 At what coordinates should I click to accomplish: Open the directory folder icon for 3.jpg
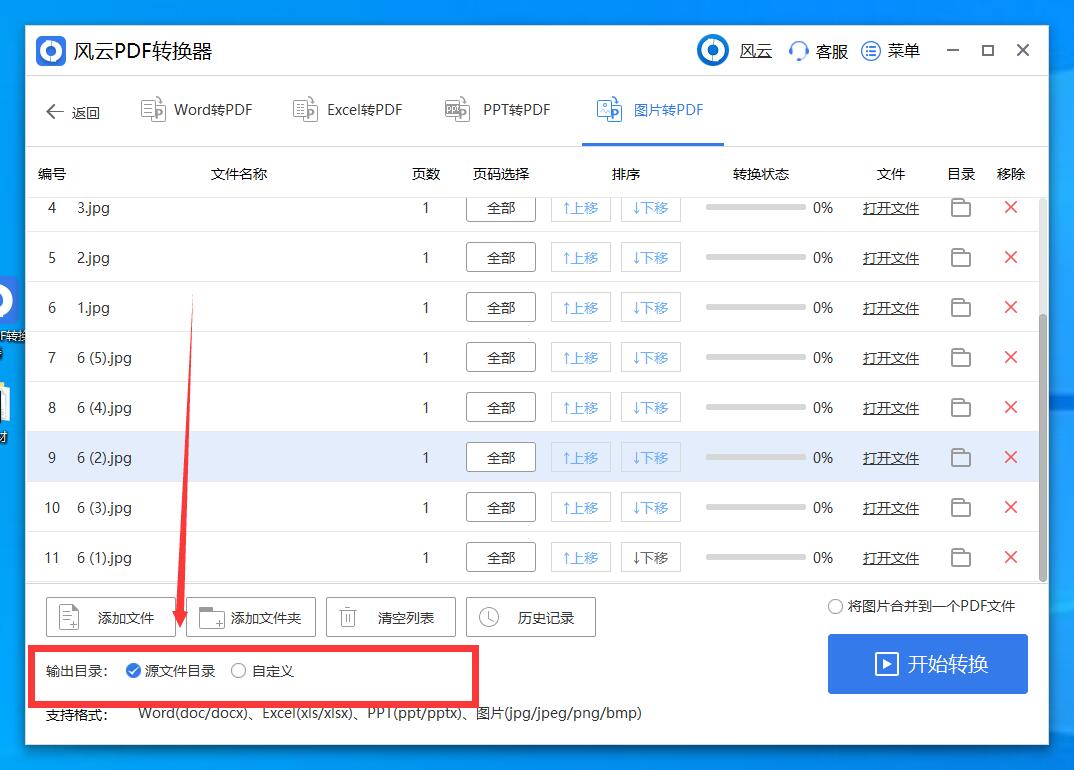(x=960, y=207)
